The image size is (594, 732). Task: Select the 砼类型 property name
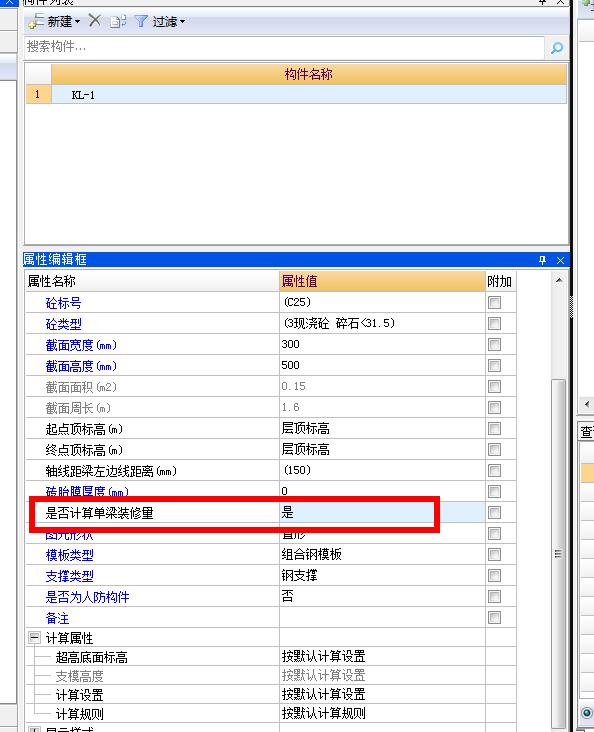pos(64,324)
